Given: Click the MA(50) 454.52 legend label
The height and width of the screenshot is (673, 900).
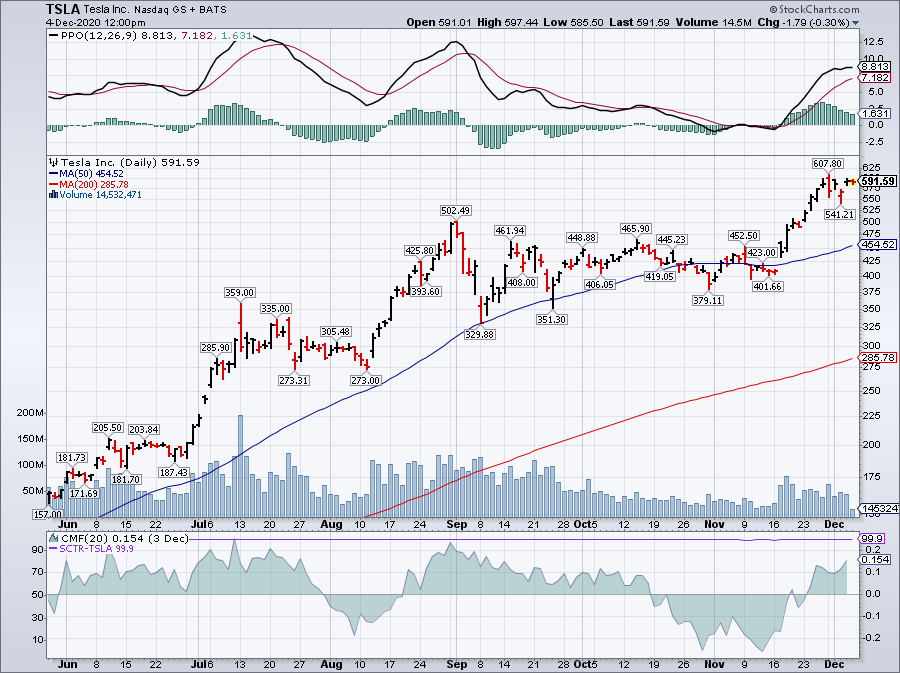Looking at the screenshot, I should (91, 173).
